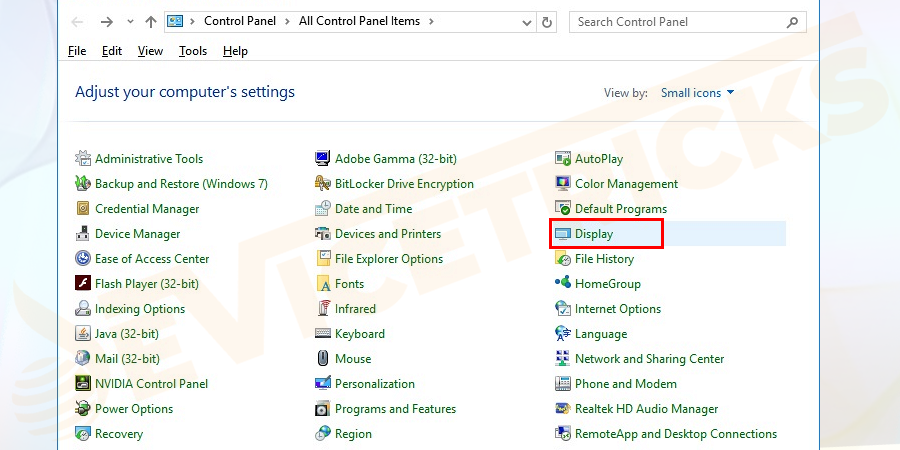Select the Flash Player icon
This screenshot has width=900, height=450.
[x=84, y=284]
